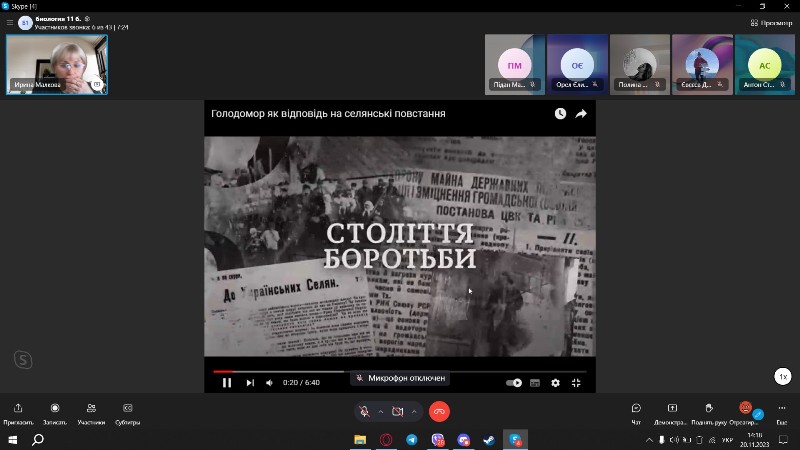The width and height of the screenshot is (800, 450).
Task: Open Steam from taskbar
Action: (x=489, y=440)
